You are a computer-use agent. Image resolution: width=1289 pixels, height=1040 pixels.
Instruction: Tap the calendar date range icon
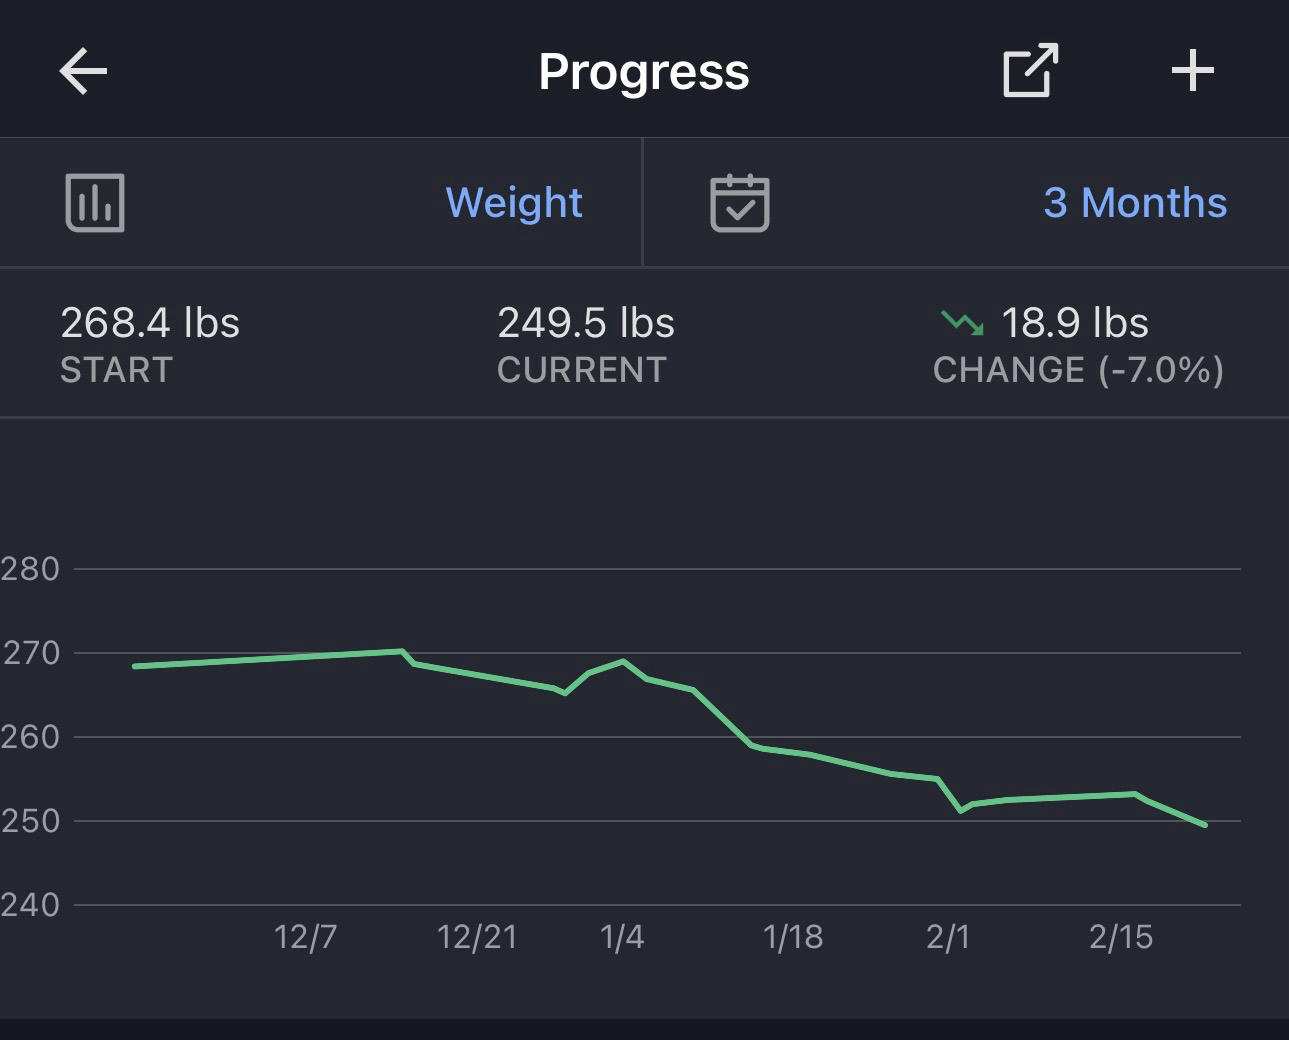coord(739,203)
